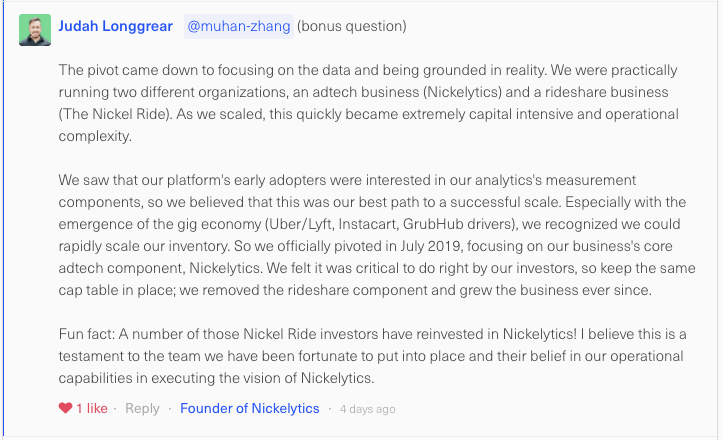
Task: Click 'GrubHub drivers' text in the comment
Action: tap(458, 224)
